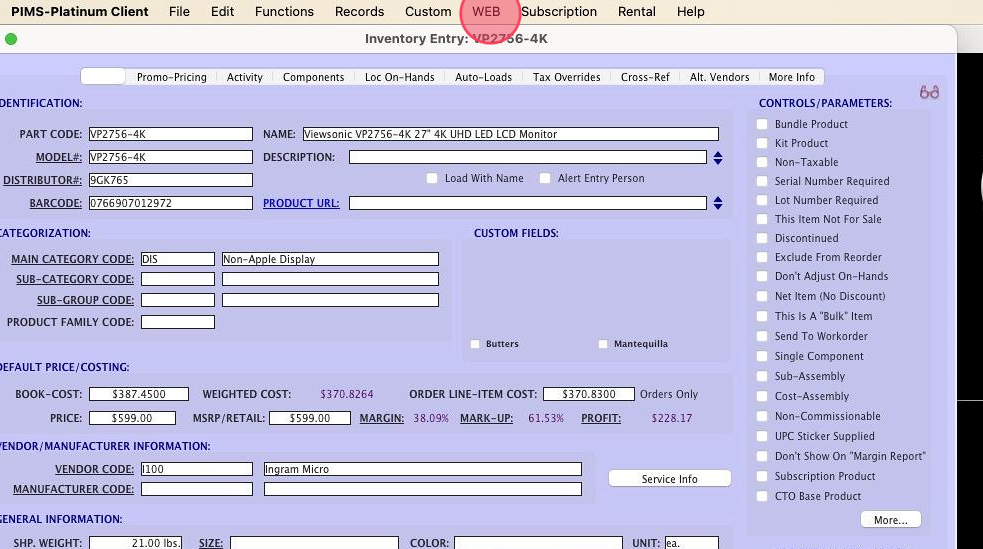
Task: Toggle the Non-Taxable checkbox
Action: 762,162
